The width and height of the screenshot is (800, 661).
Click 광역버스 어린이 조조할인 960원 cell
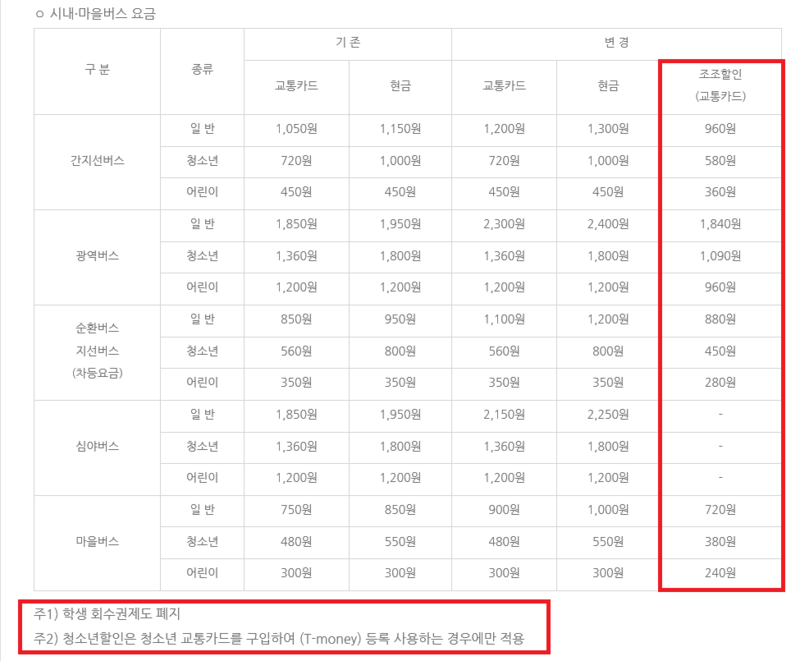(720, 287)
